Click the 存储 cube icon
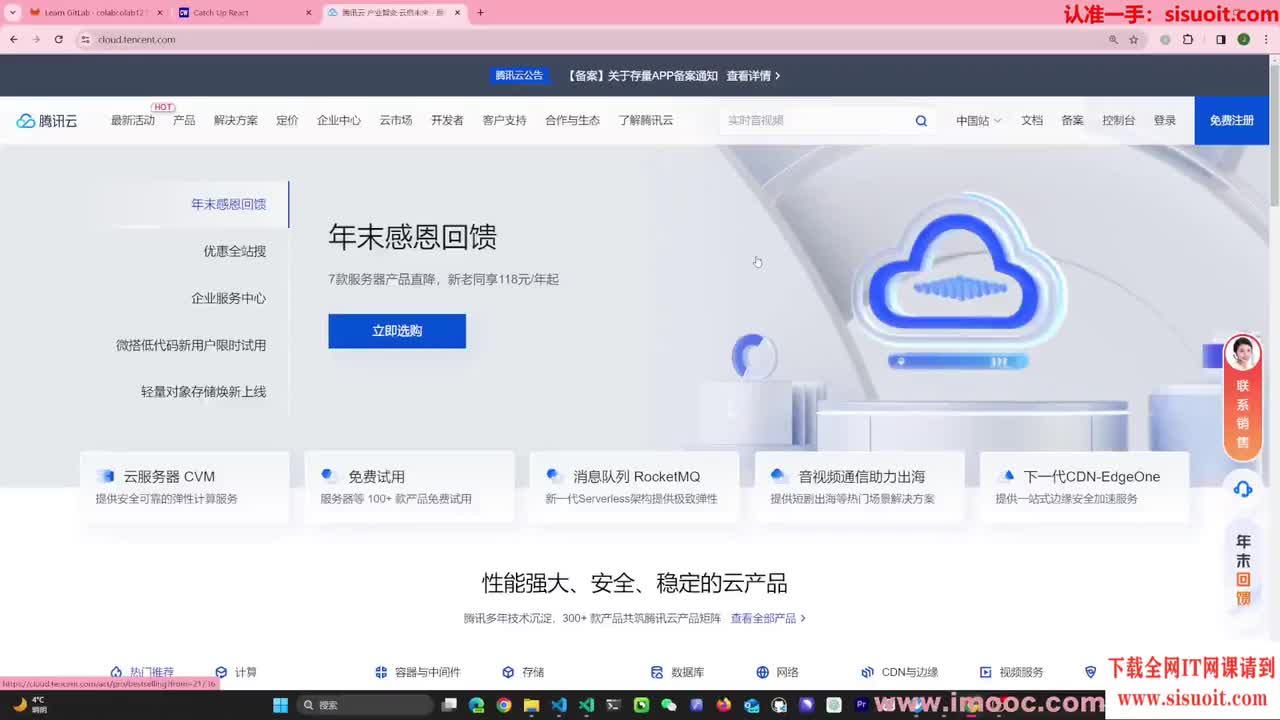Screen dimensions: 1280x720 point(508,672)
